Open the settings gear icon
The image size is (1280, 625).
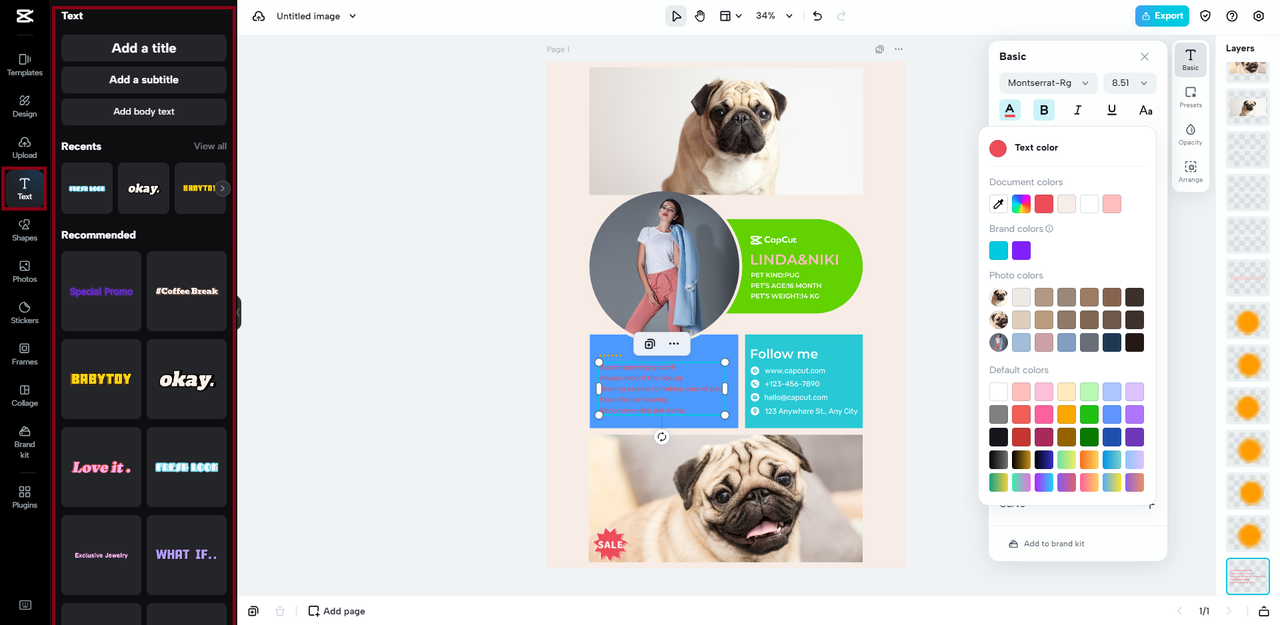tap(1258, 16)
